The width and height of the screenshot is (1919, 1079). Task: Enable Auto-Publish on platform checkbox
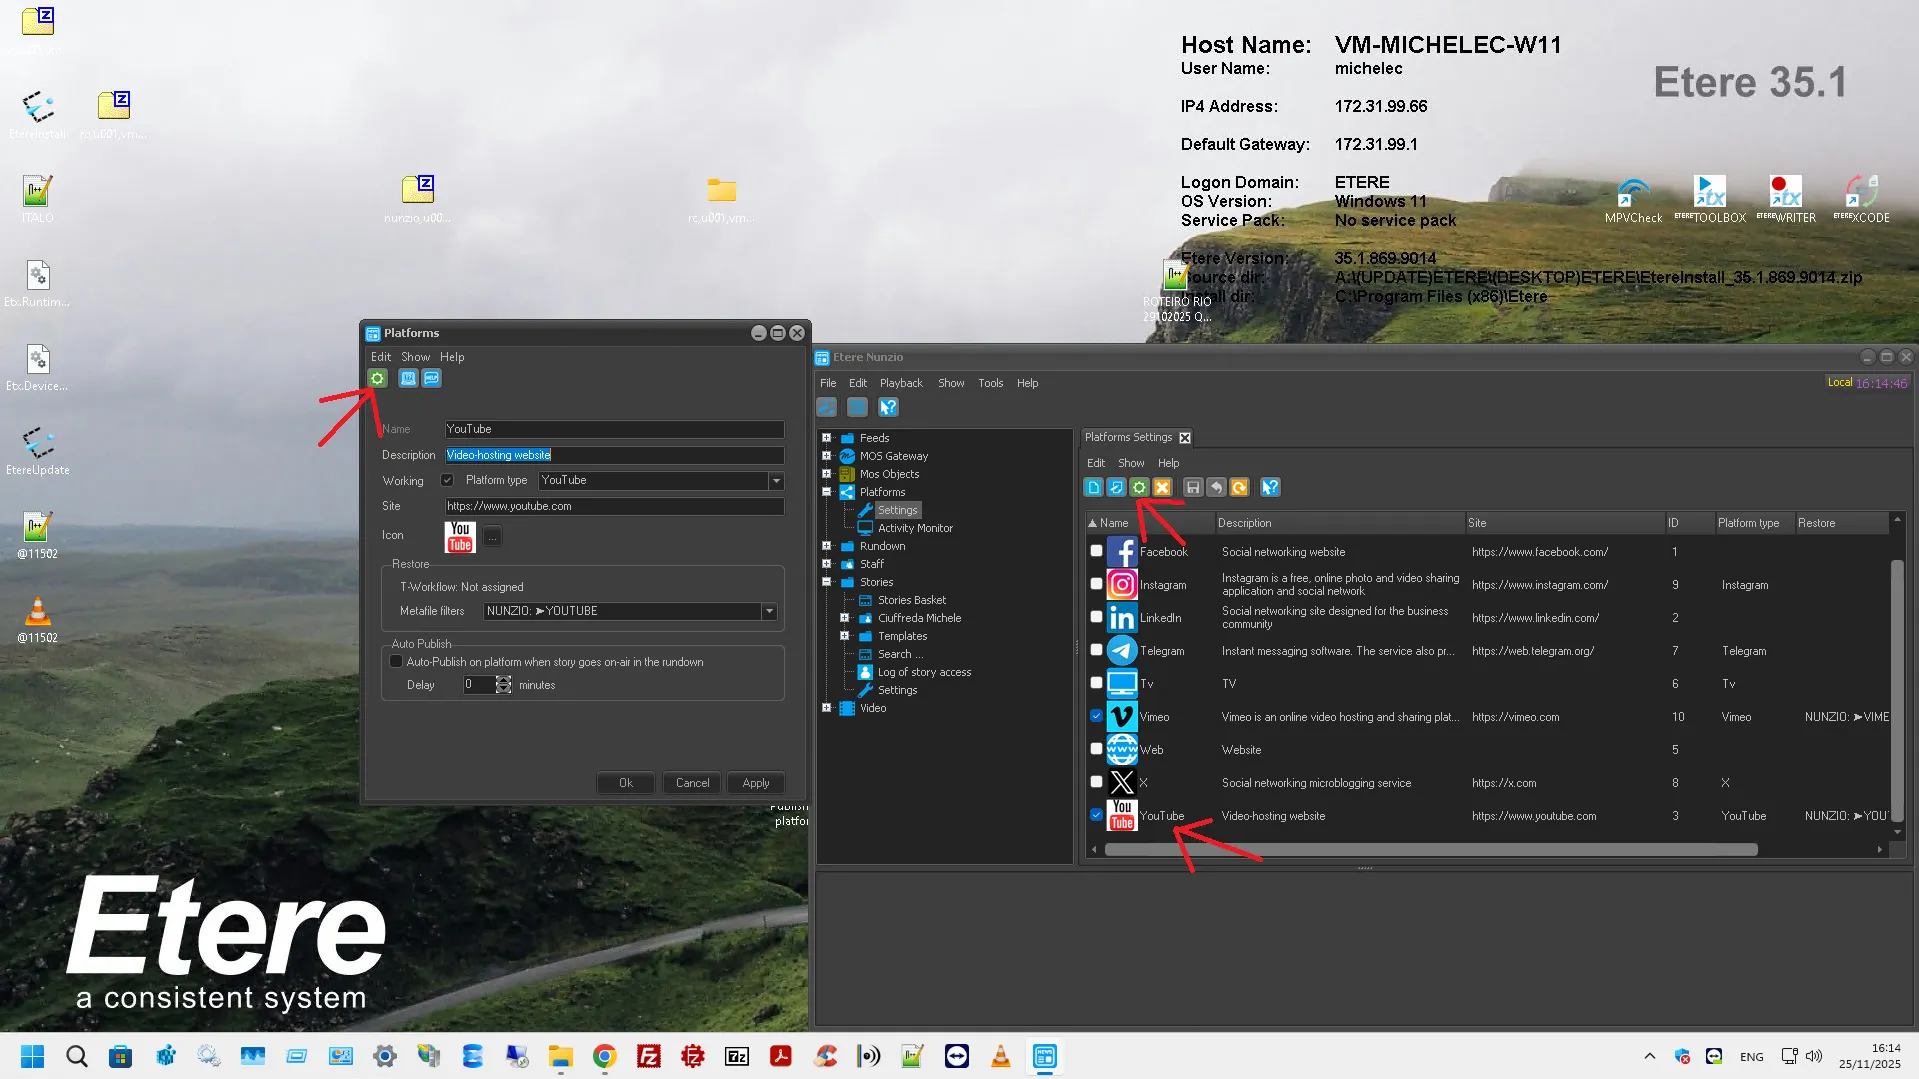[x=396, y=662]
